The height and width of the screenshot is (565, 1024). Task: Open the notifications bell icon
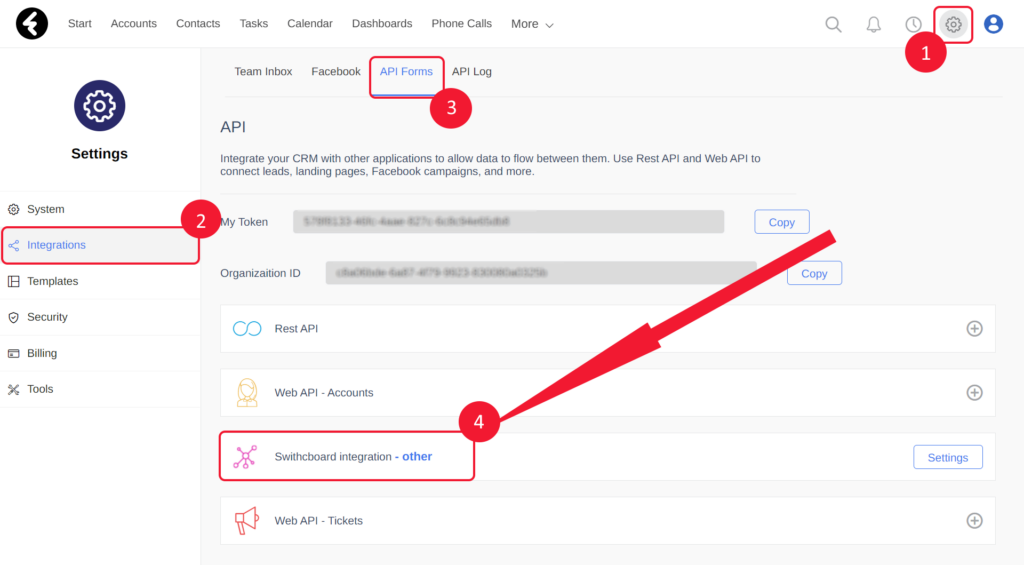point(873,24)
